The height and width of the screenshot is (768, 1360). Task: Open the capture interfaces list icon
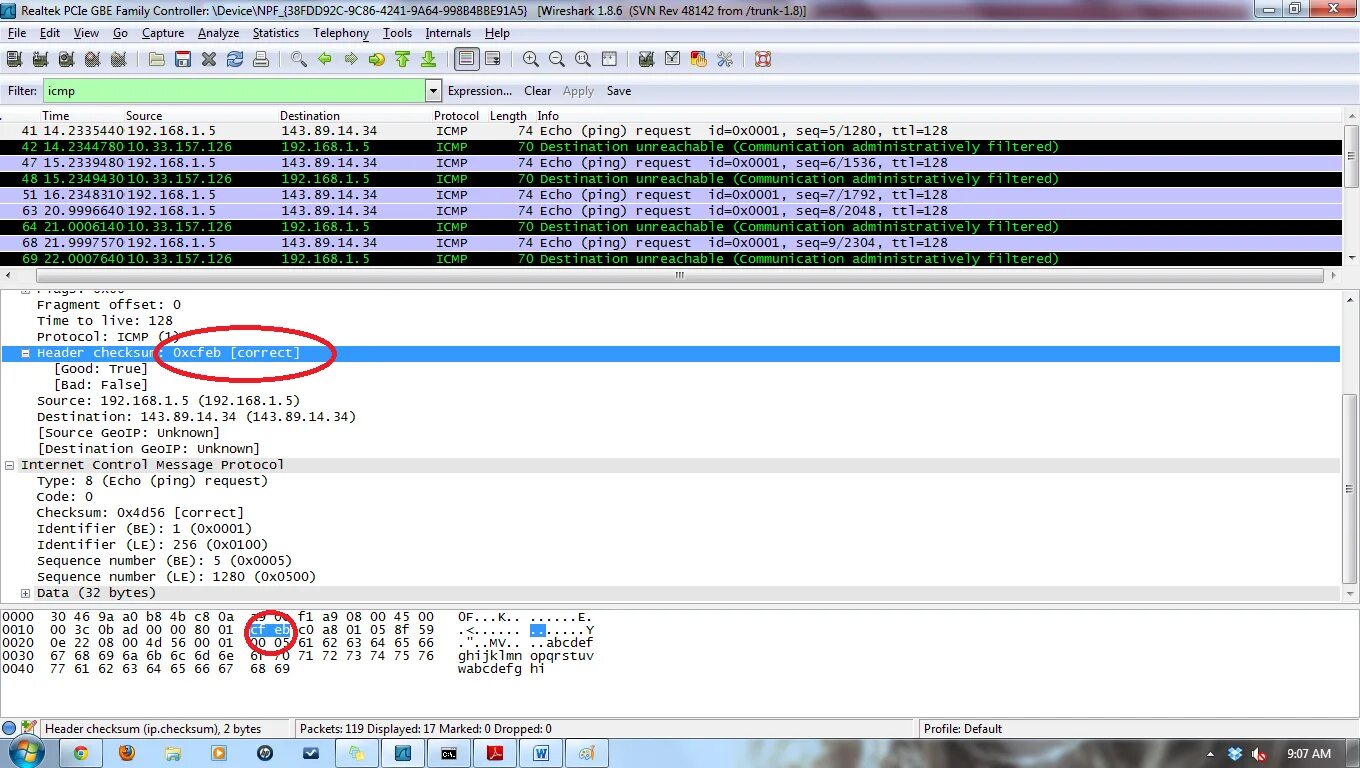[x=14, y=59]
